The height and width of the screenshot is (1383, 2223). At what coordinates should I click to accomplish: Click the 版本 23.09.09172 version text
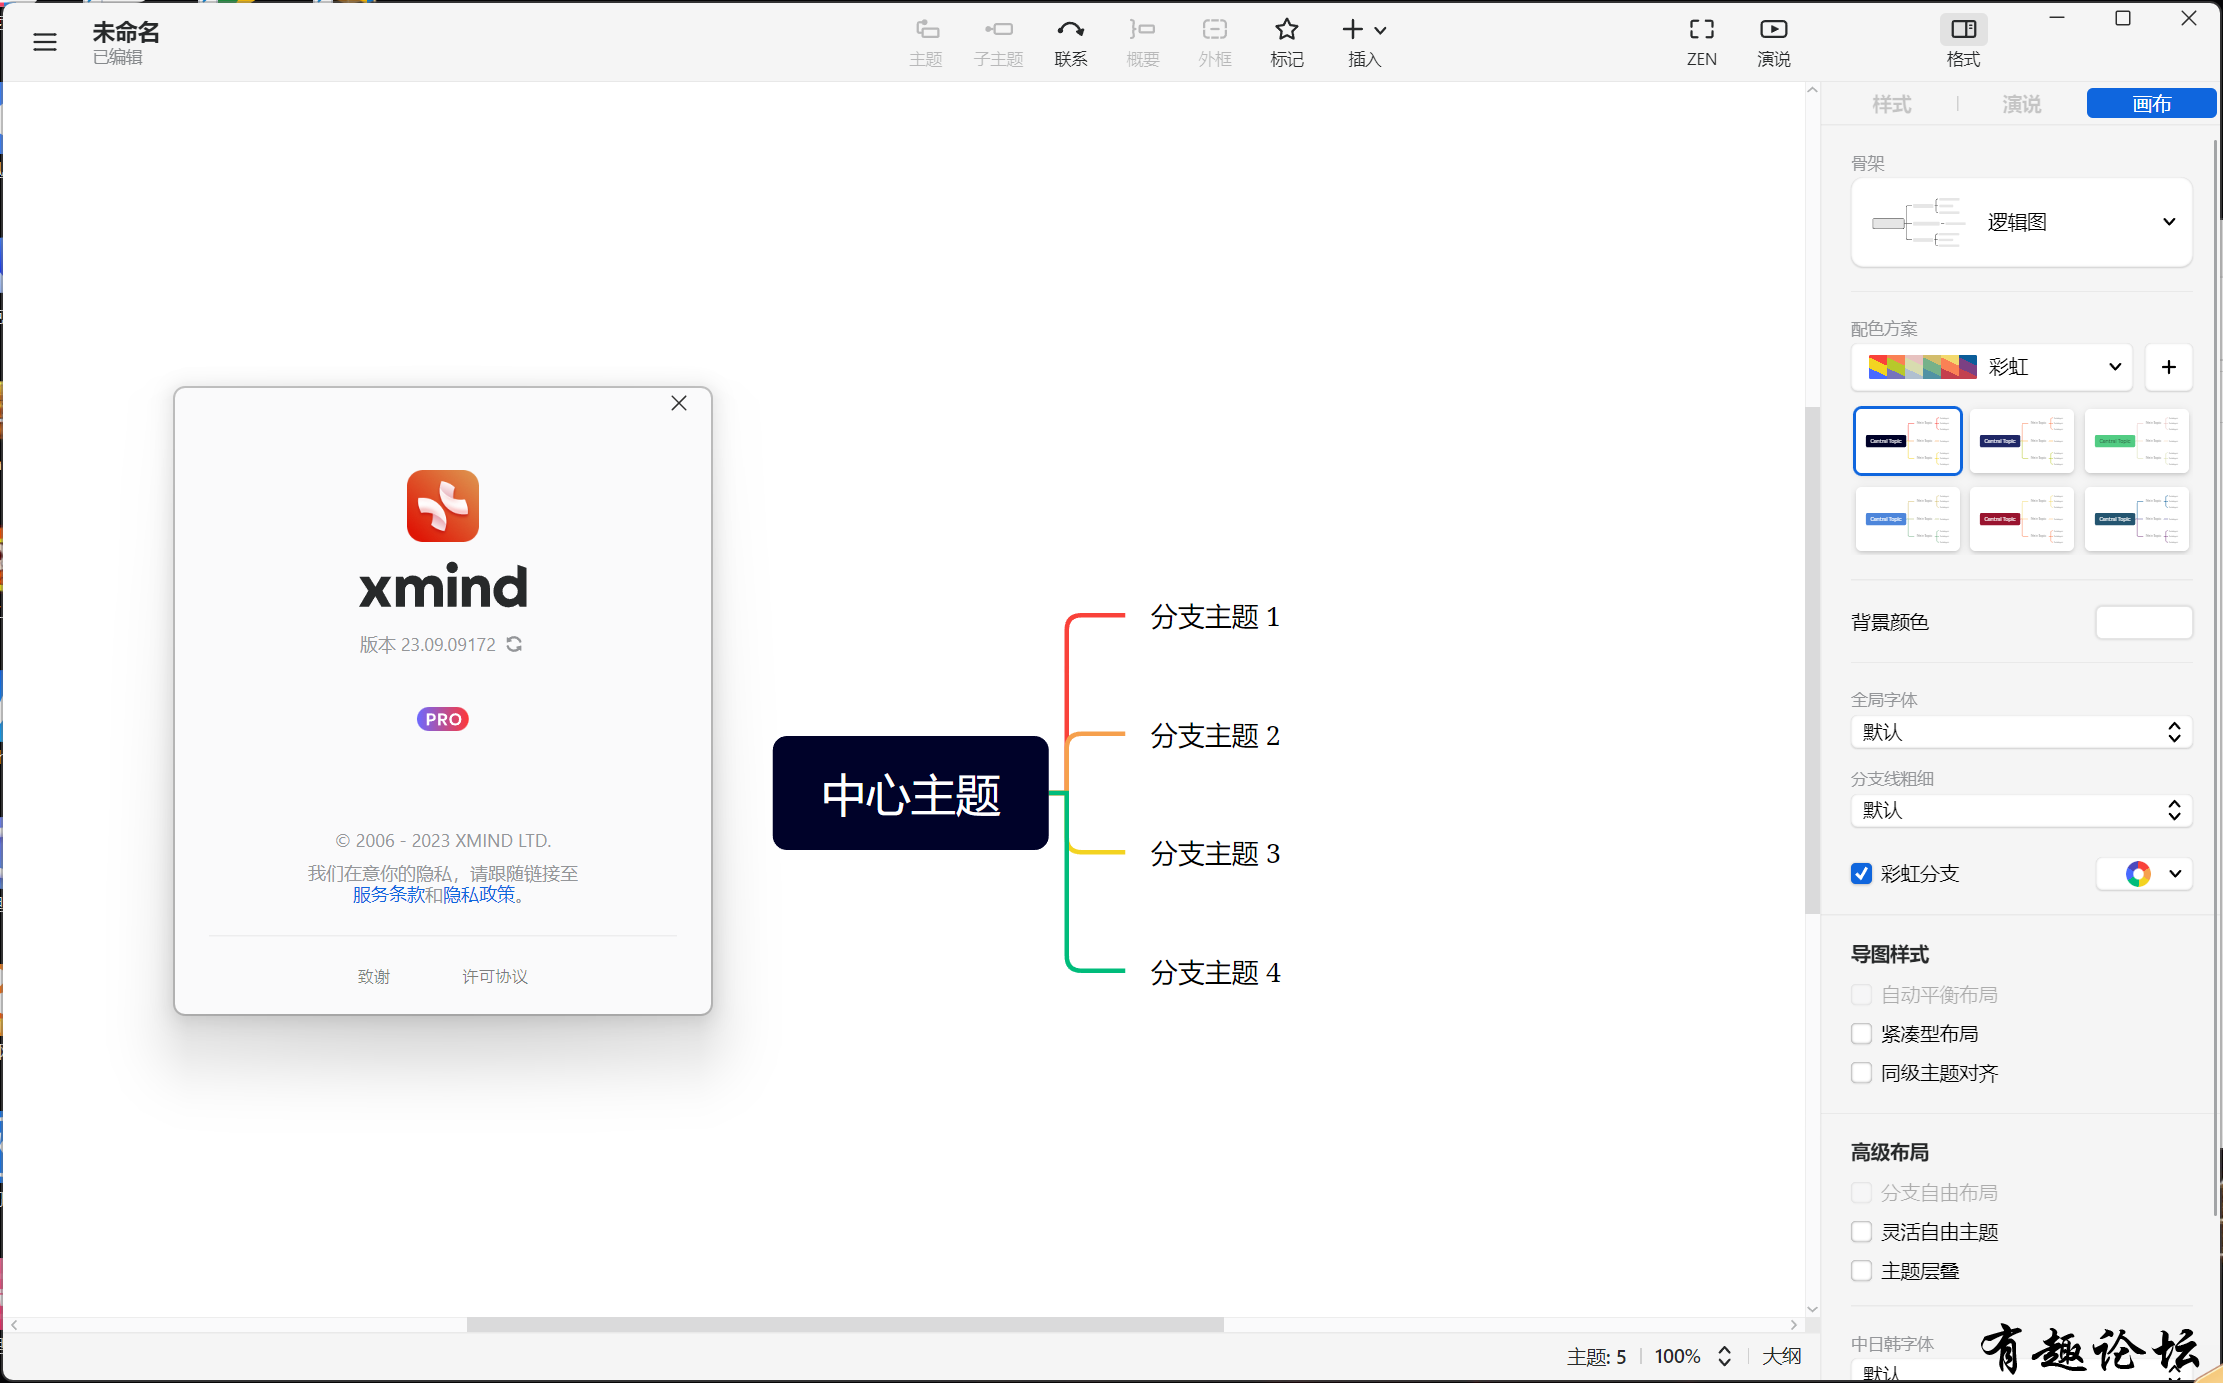[427, 645]
